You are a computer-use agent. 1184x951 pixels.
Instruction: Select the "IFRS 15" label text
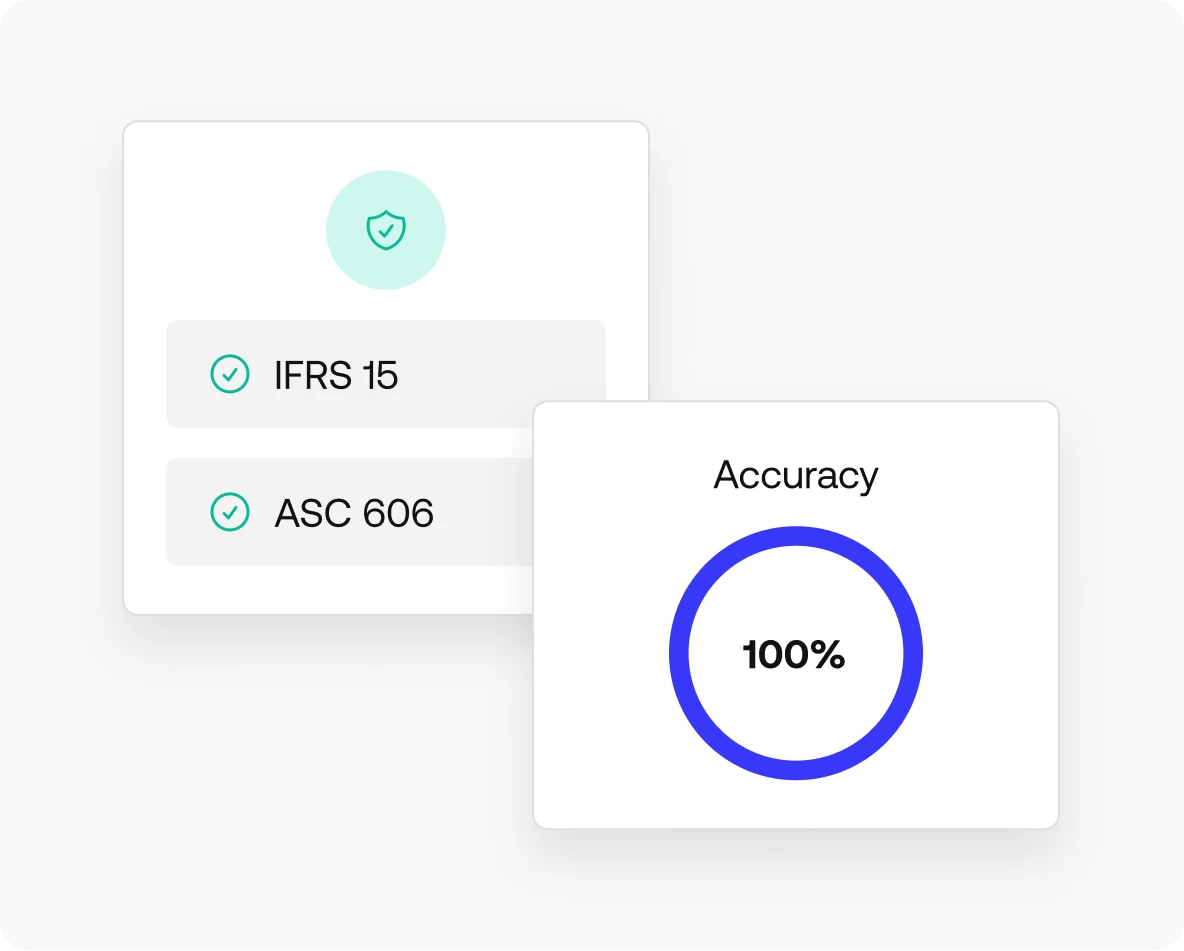pos(336,375)
